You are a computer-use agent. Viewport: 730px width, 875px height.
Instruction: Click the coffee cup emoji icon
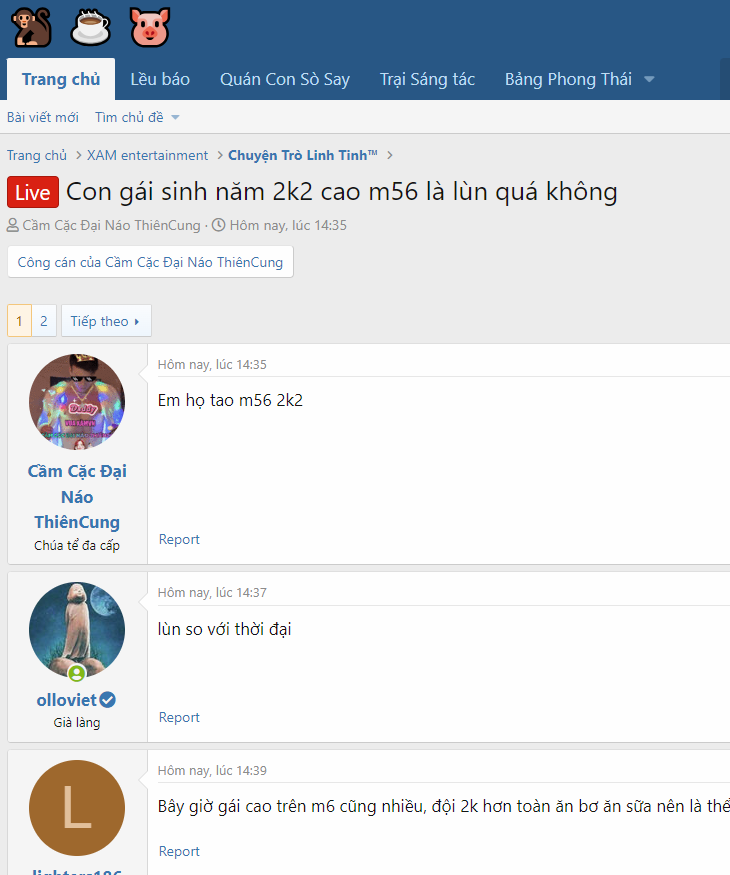click(x=91, y=27)
